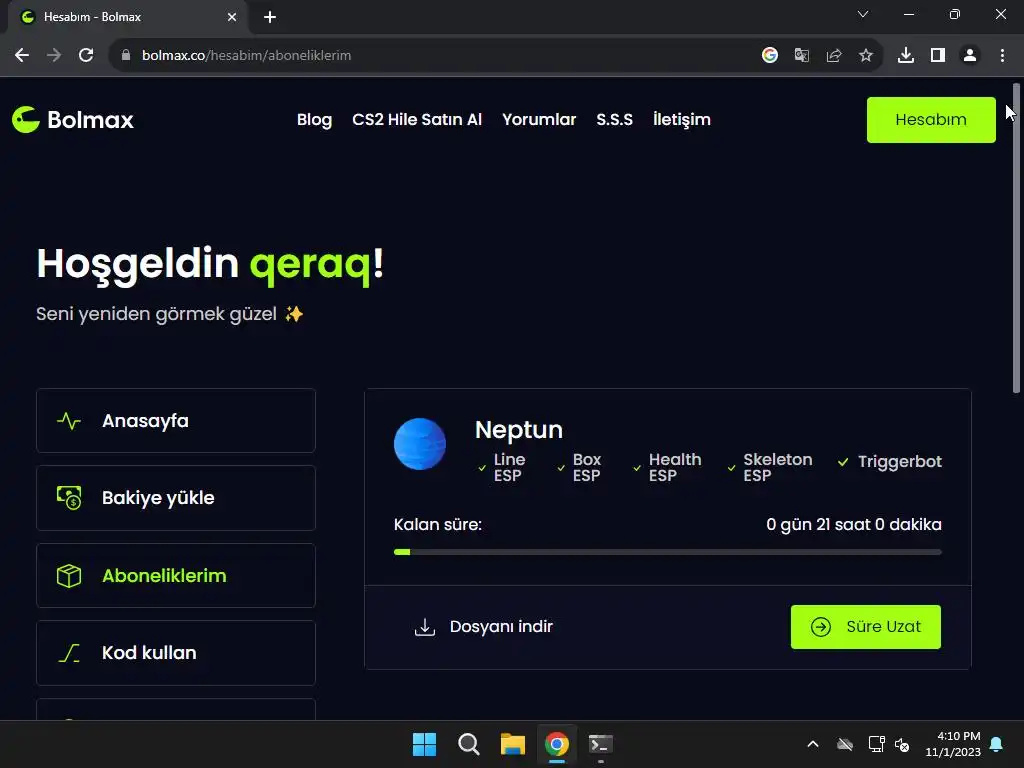Select Anasayfa in the sidebar
This screenshot has width=1024, height=768.
pos(176,421)
